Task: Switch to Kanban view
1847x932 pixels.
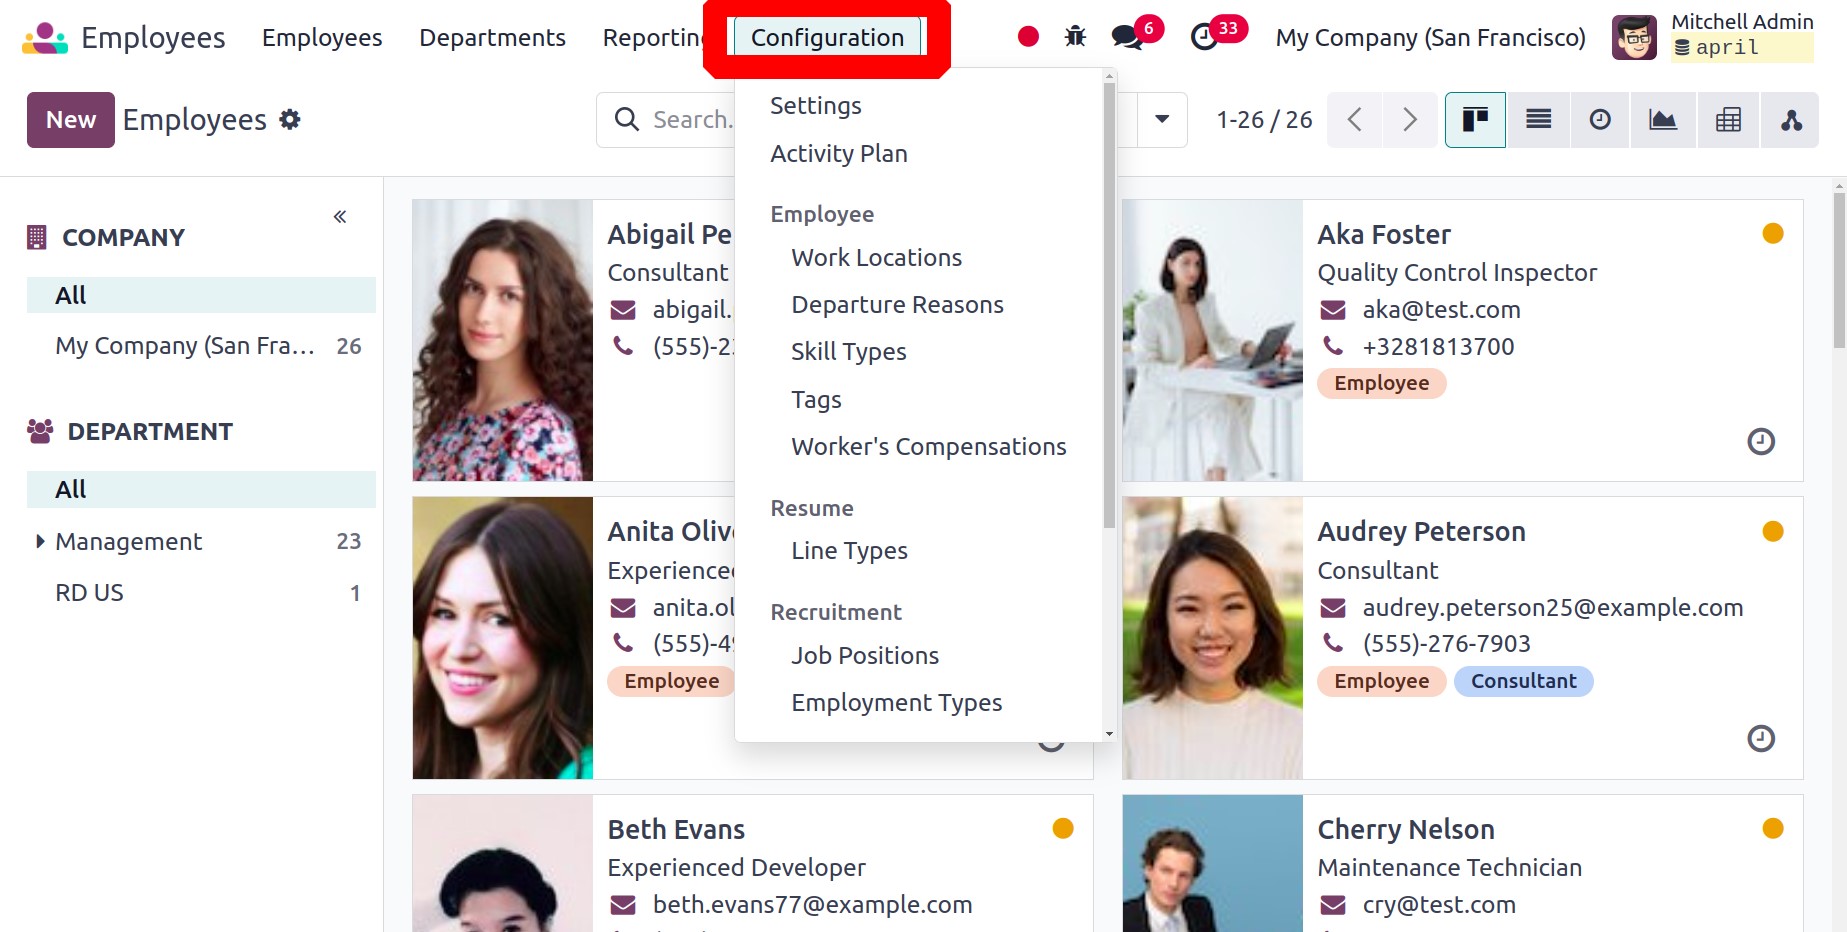Action: [1475, 120]
